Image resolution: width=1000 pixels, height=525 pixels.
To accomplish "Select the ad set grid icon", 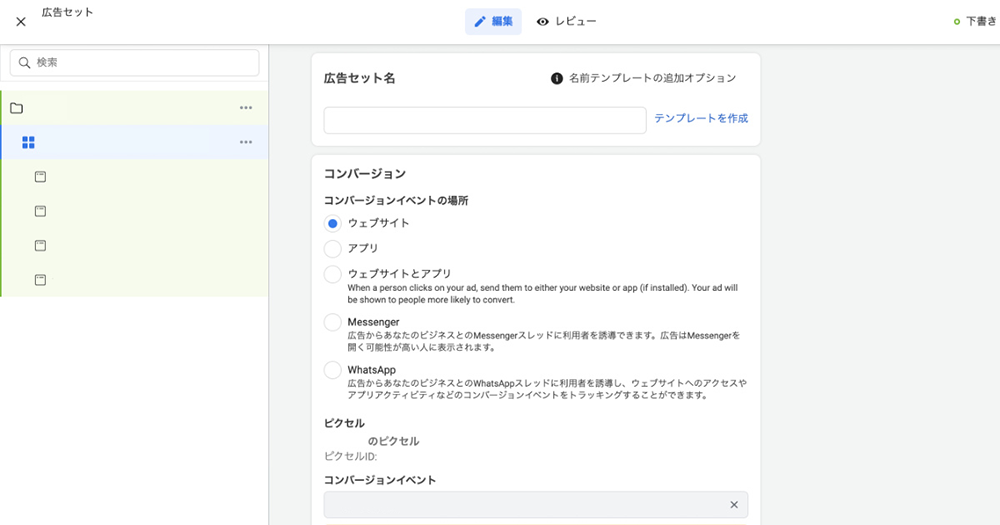I will (x=28, y=142).
